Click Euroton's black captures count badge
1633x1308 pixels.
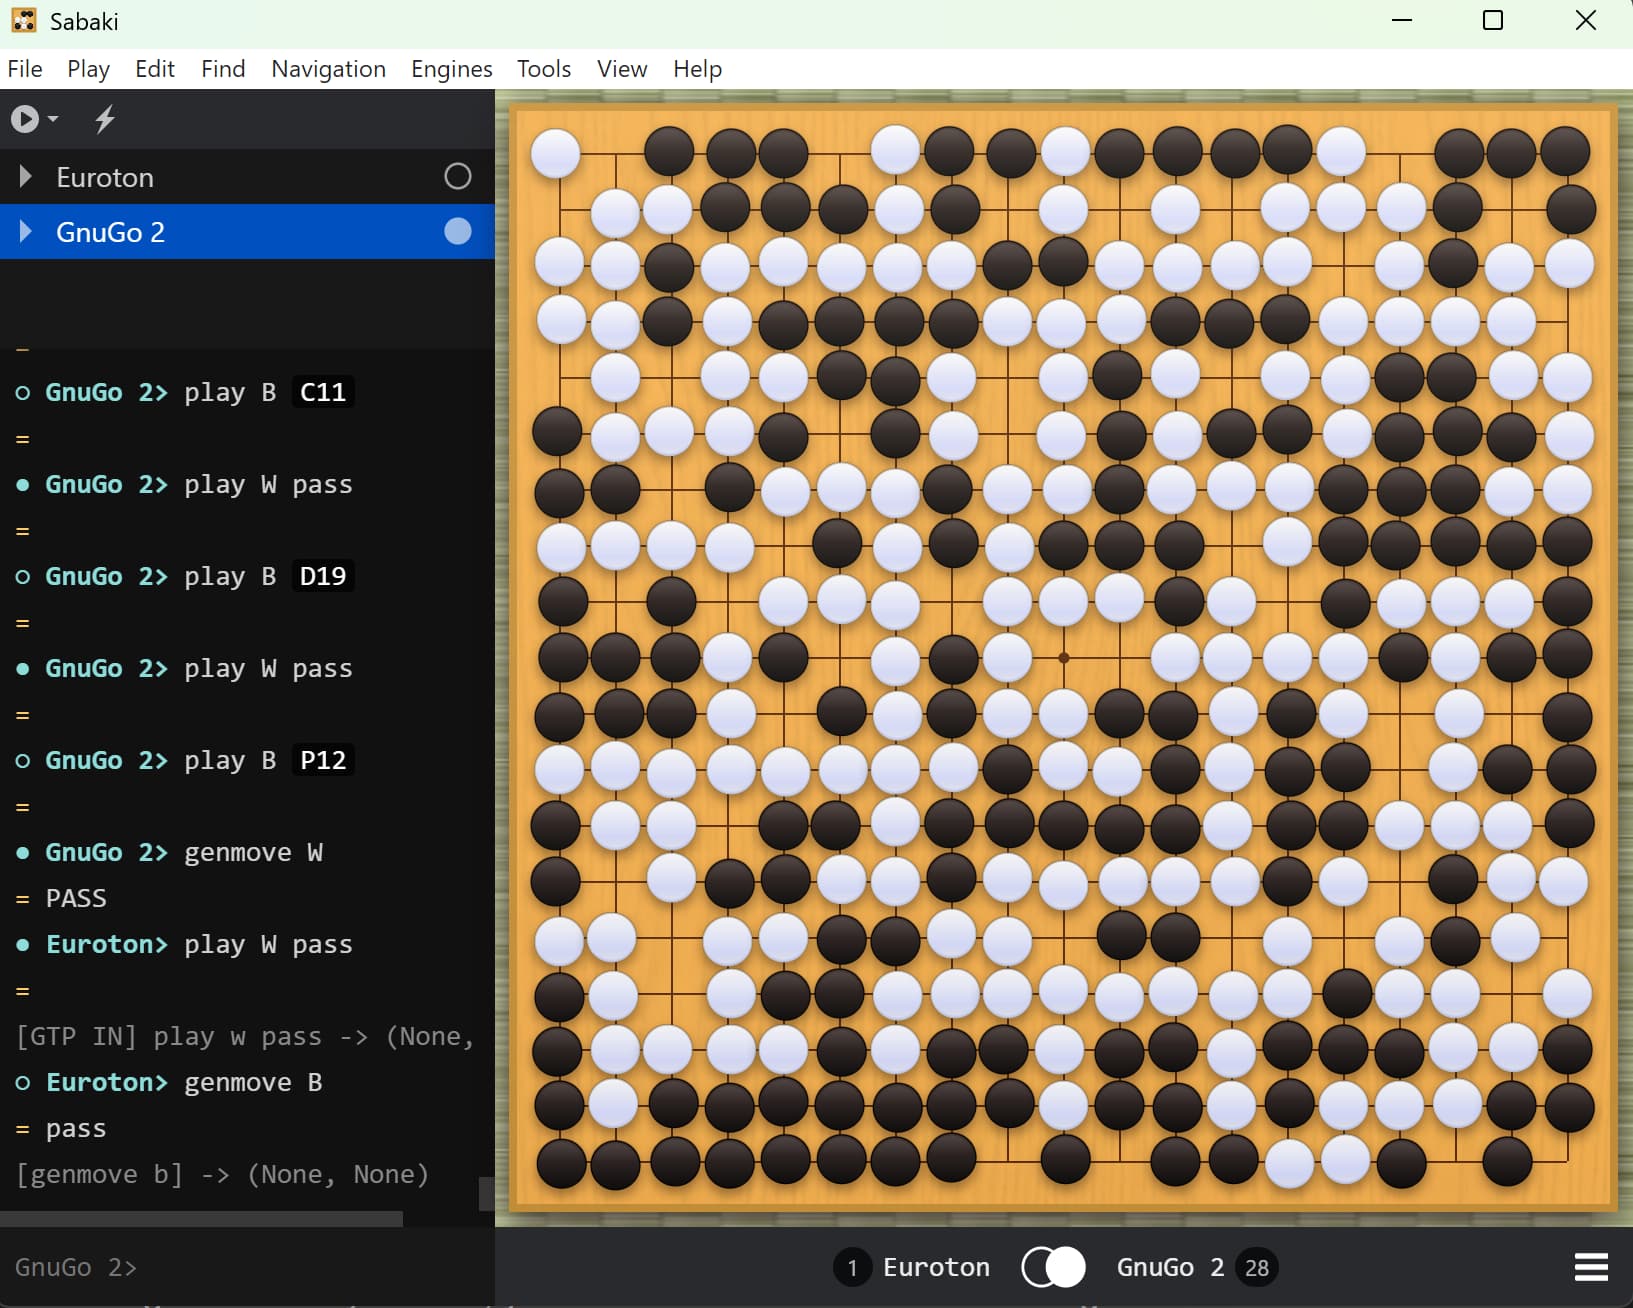[x=852, y=1268]
